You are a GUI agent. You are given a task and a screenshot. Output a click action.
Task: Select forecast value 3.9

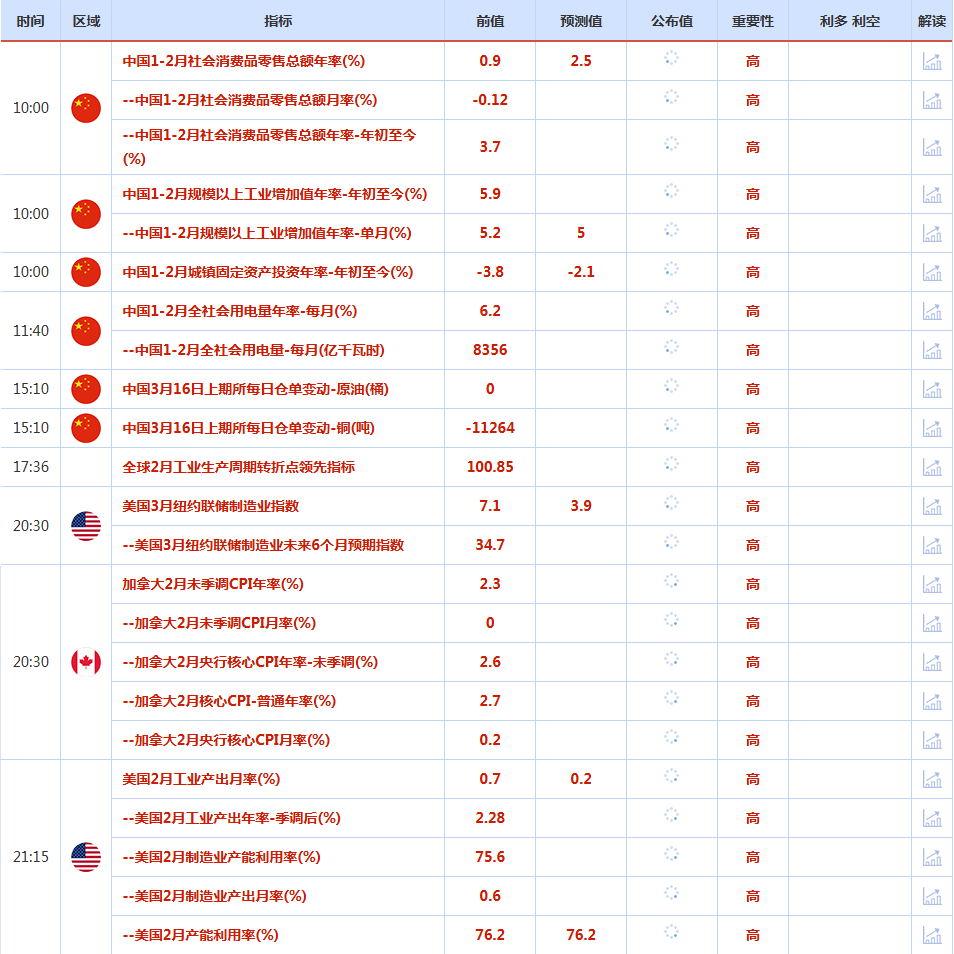[581, 506]
